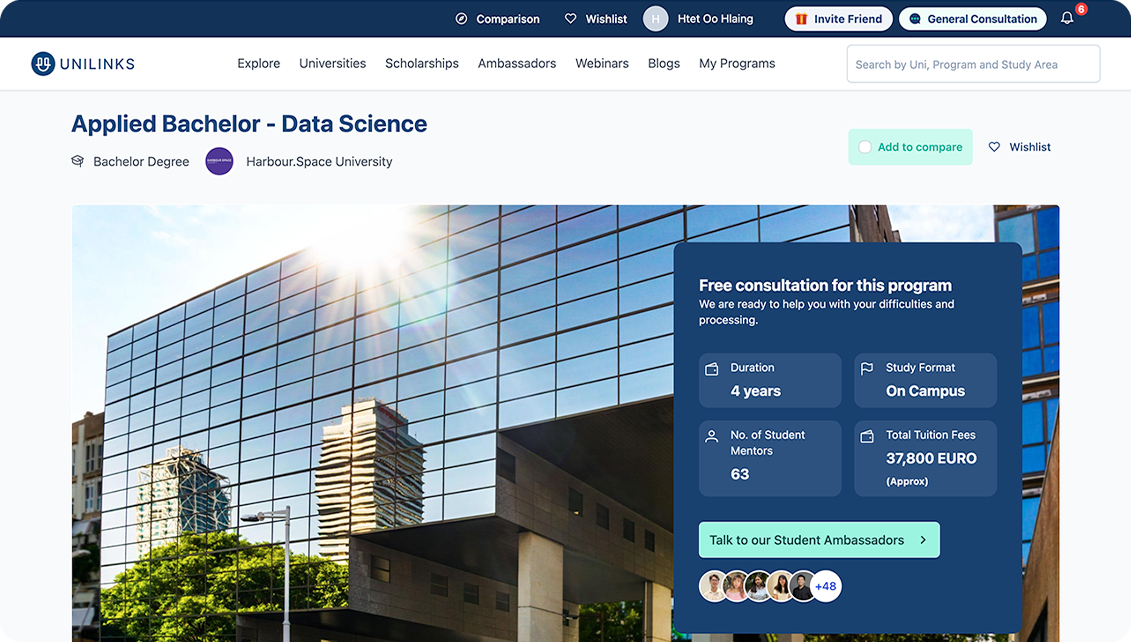The width and height of the screenshot is (1131, 642).
Task: Click the Applied Bachelor - Data Science title
Action: [x=249, y=123]
